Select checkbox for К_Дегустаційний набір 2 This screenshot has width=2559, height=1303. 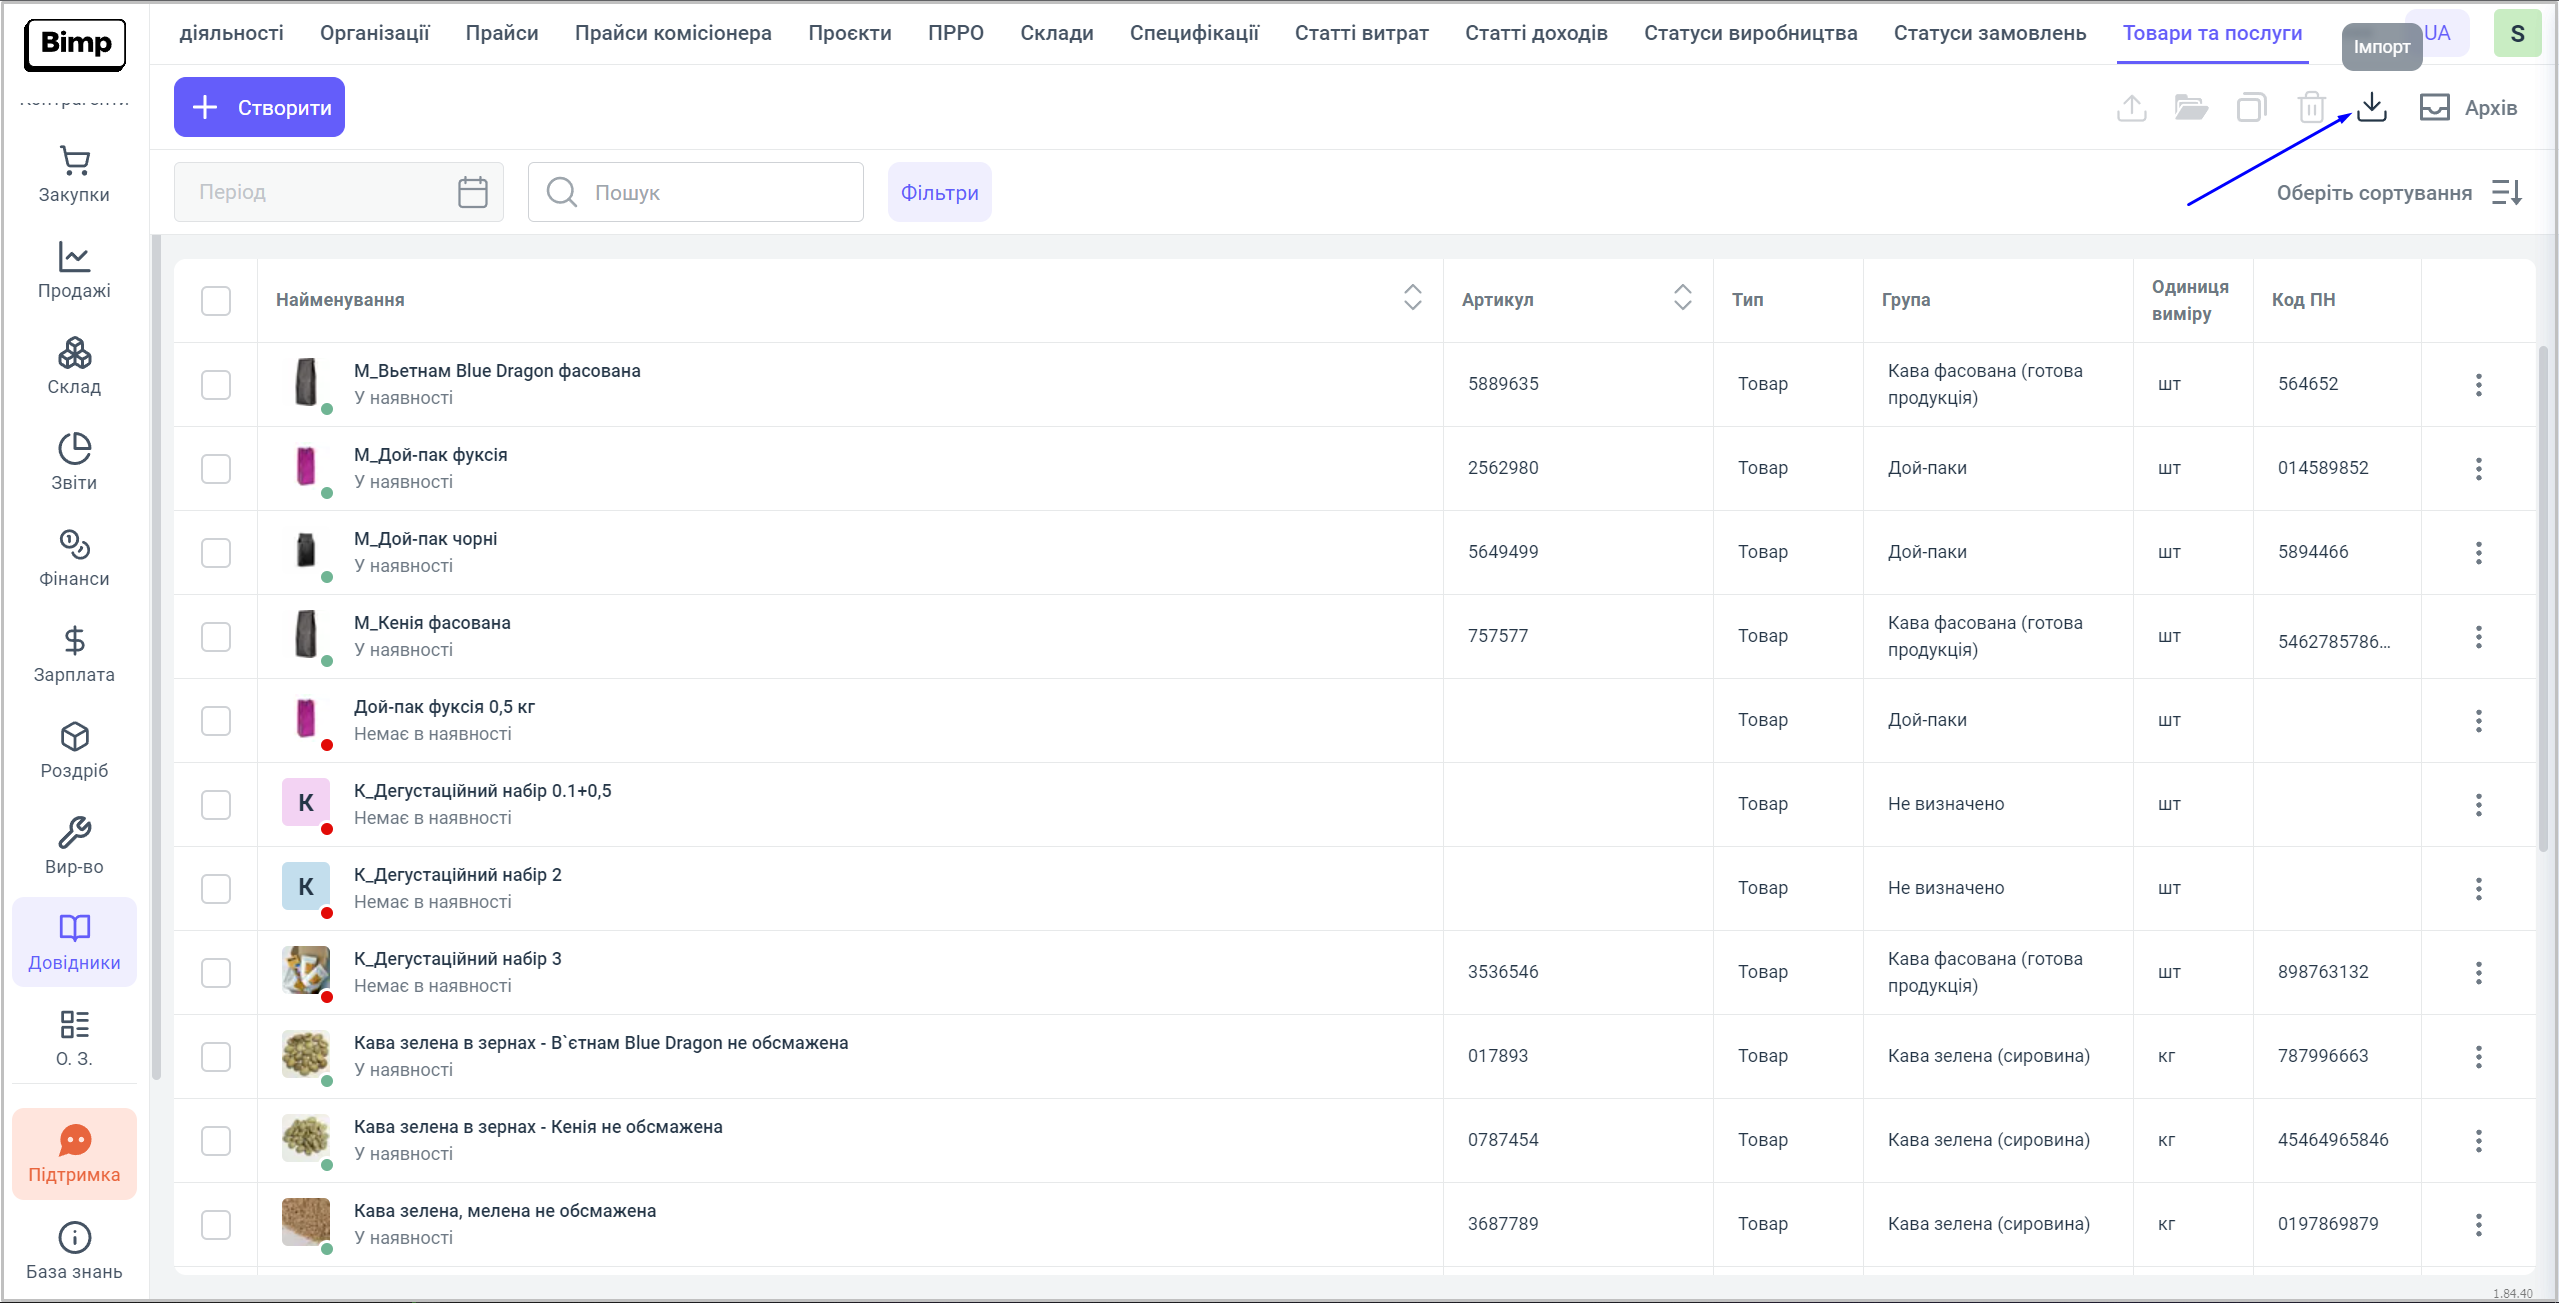216,888
